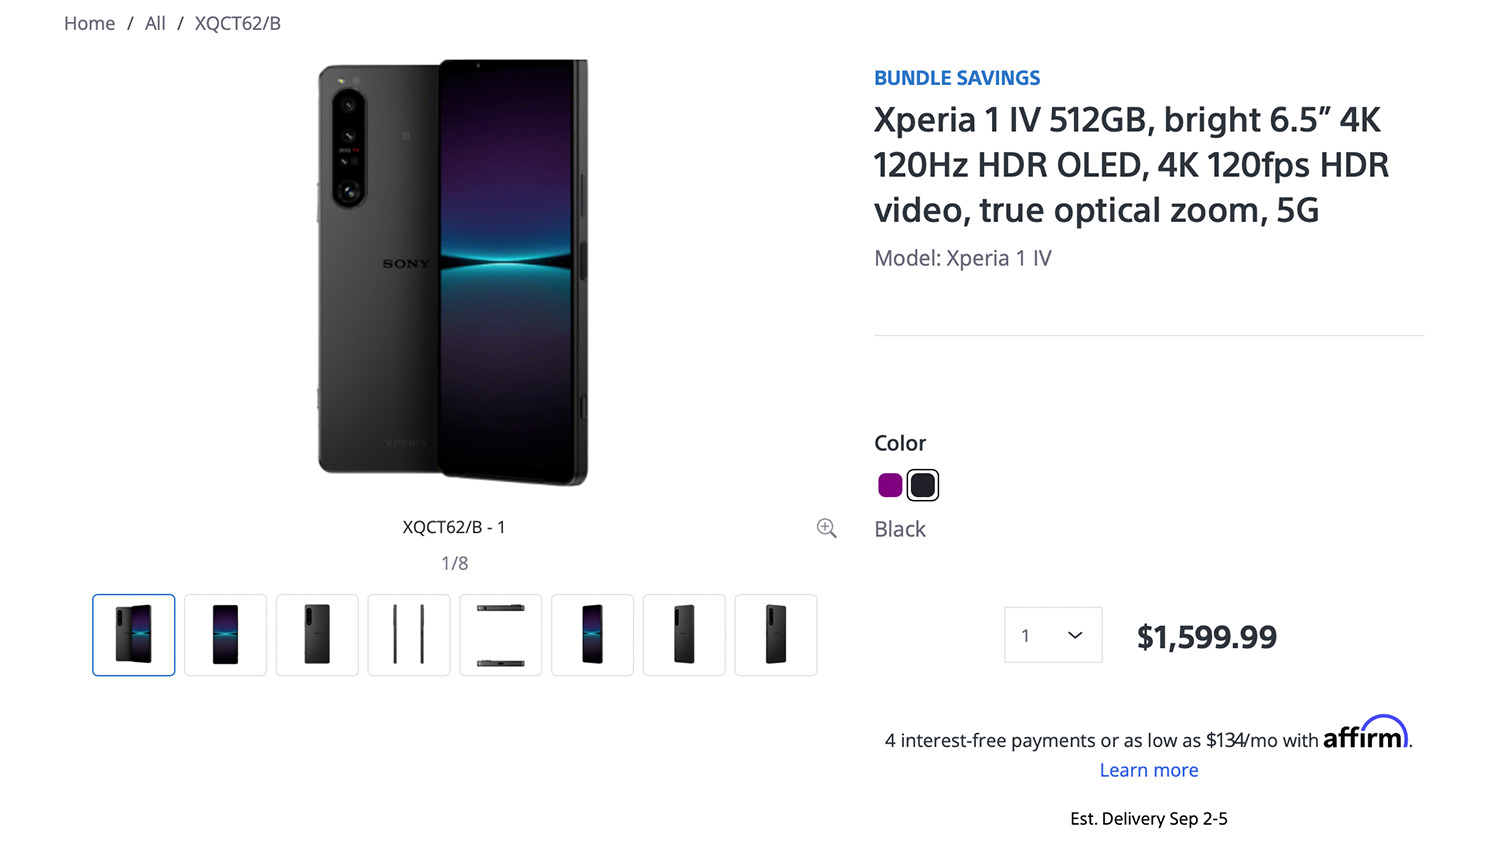This screenshot has width=1500, height=844.
Task: Click Learn more about Affirm payments
Action: coord(1148,770)
